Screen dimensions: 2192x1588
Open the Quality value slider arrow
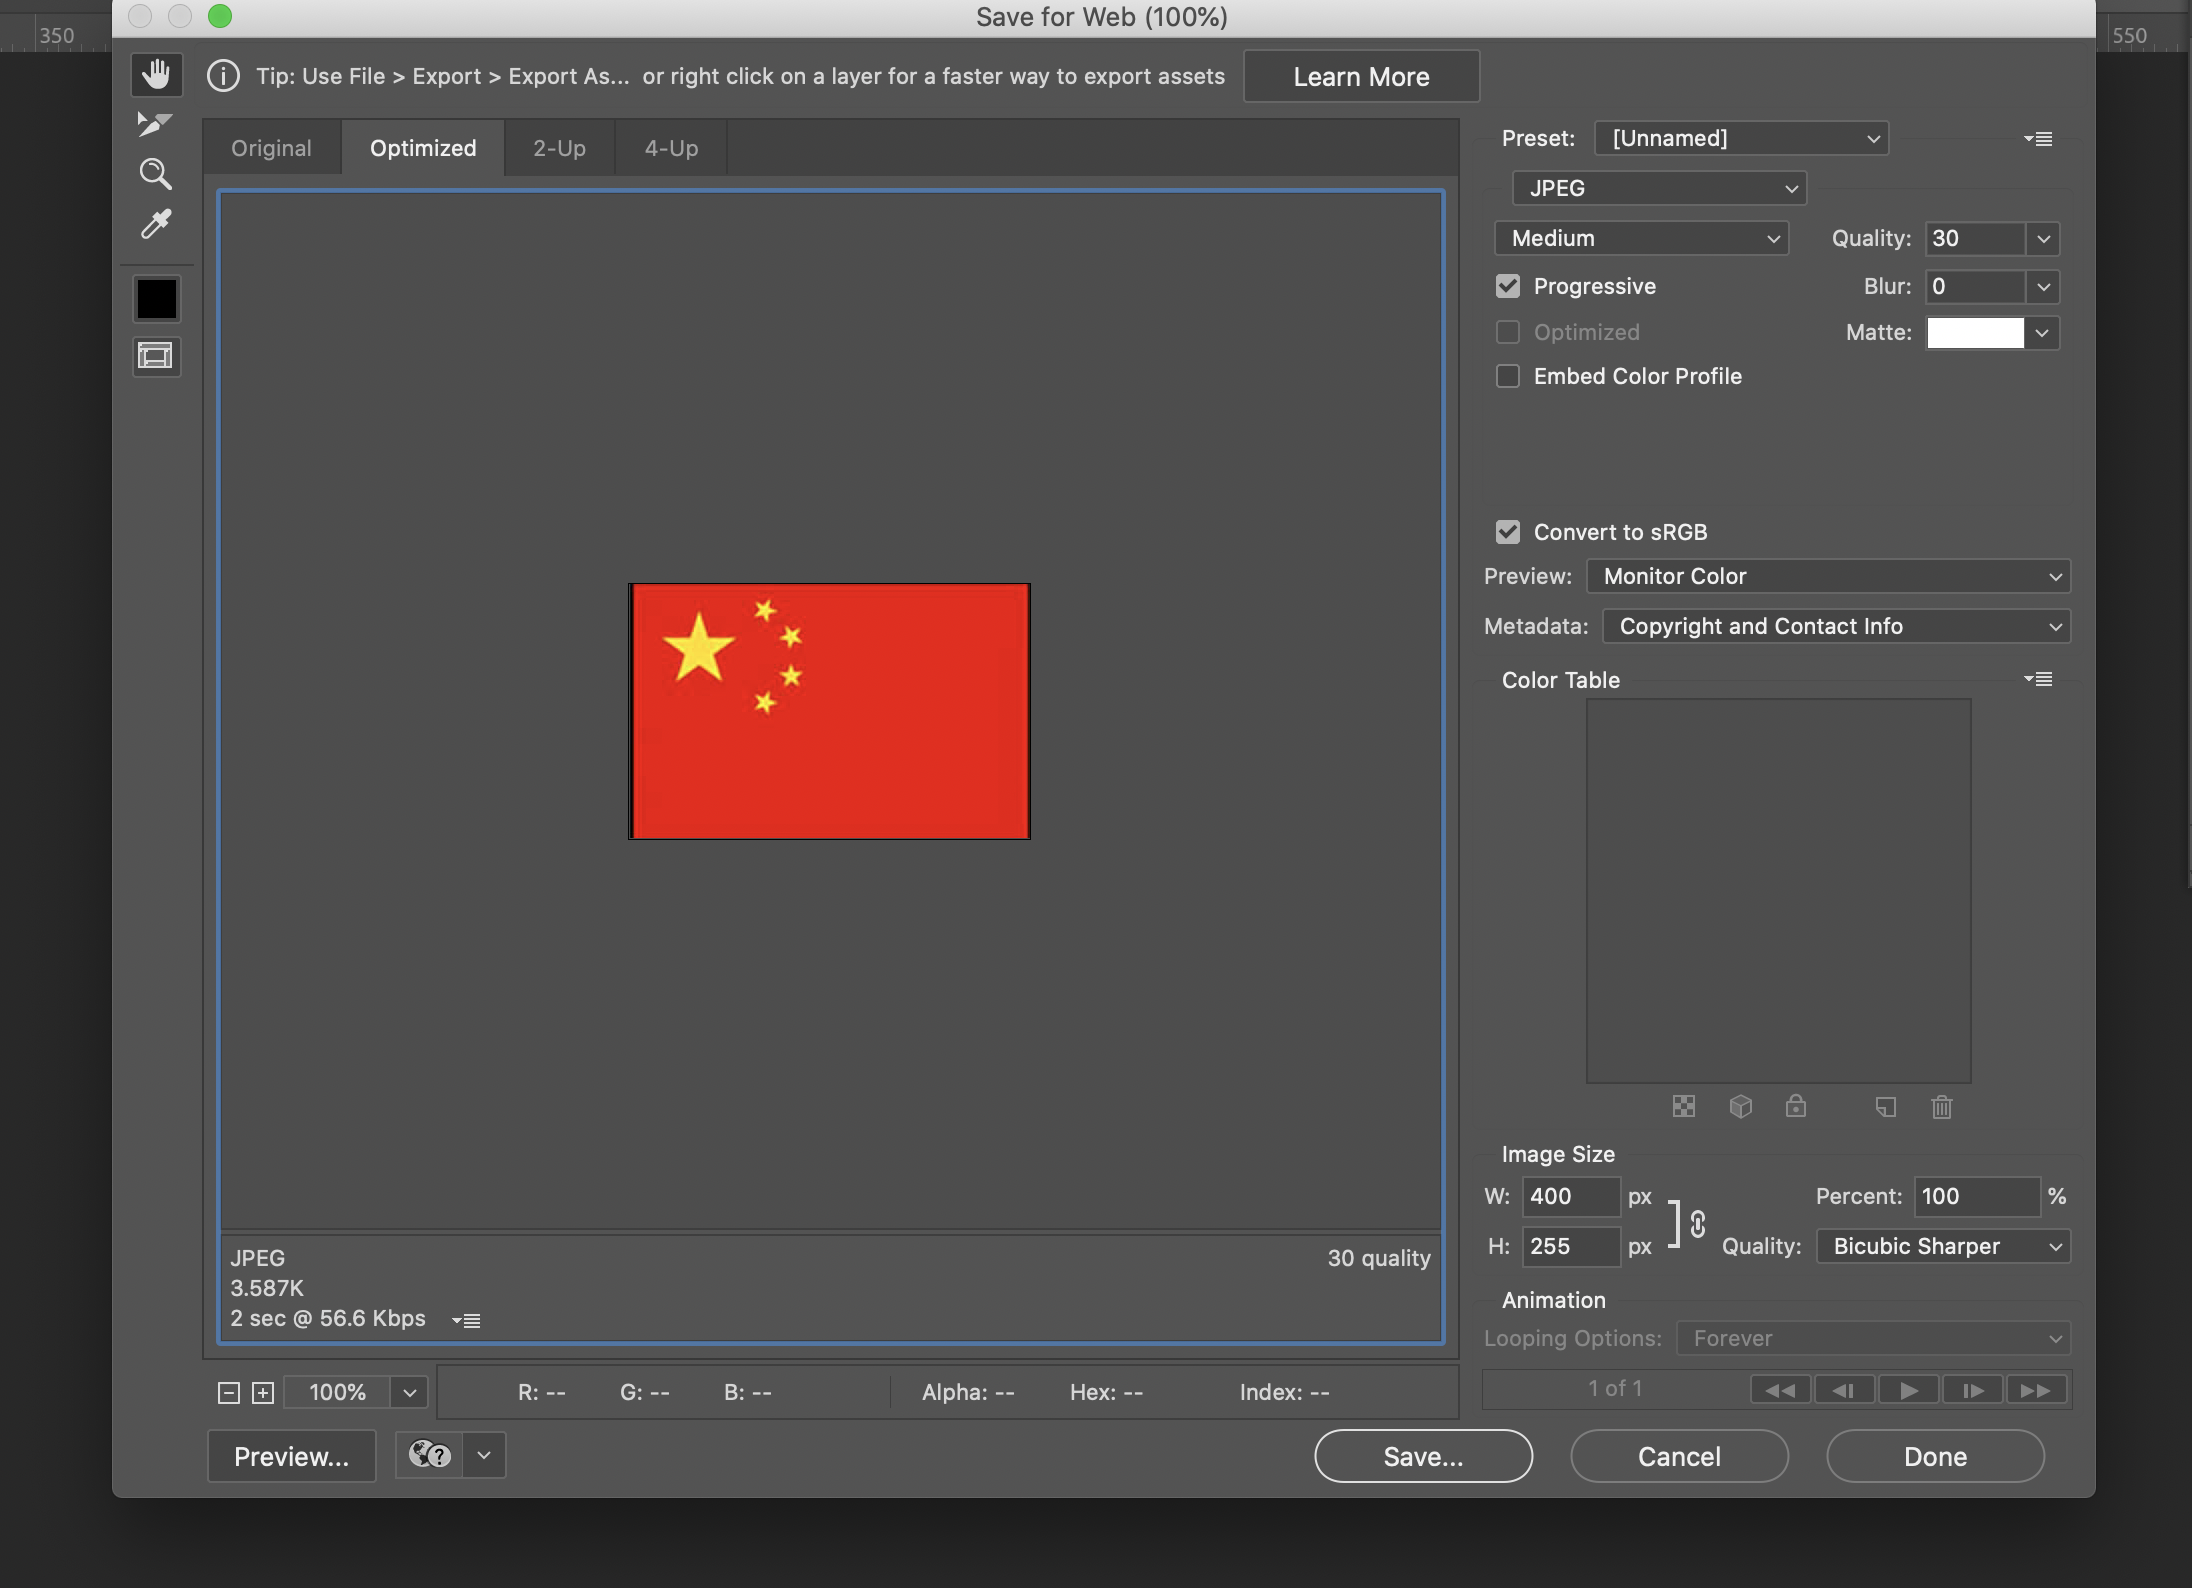pyautogui.click(x=2043, y=239)
